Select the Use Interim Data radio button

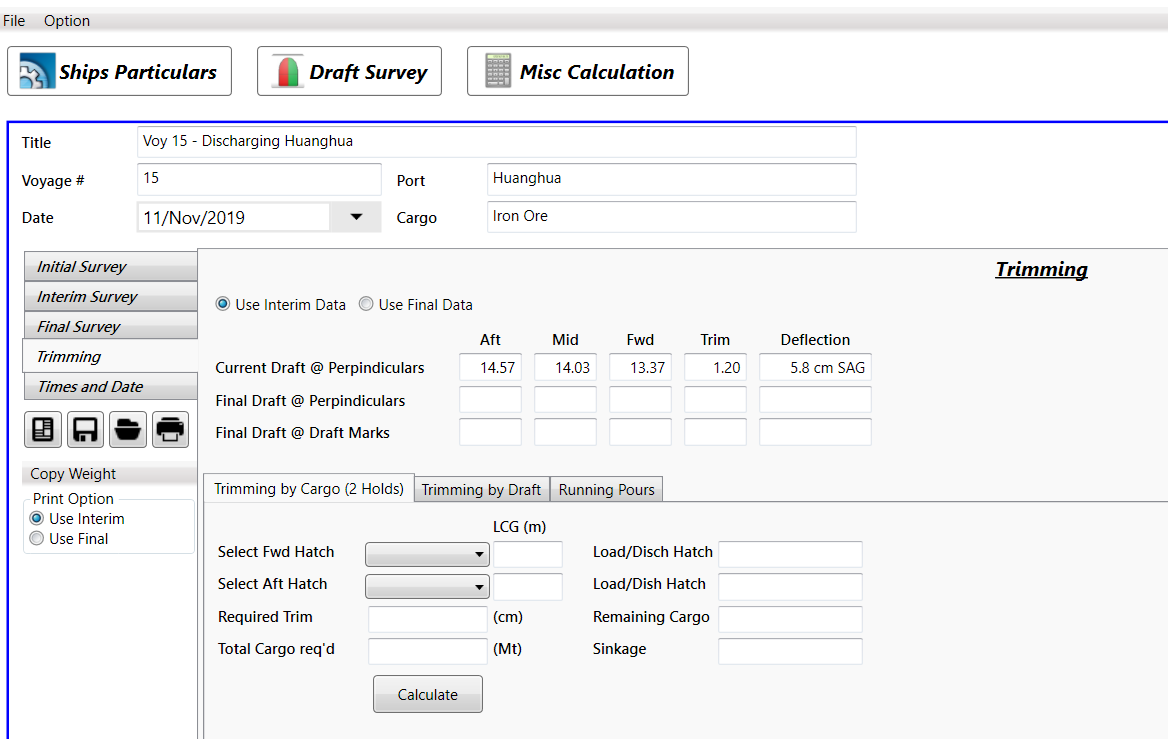pyautogui.click(x=223, y=305)
